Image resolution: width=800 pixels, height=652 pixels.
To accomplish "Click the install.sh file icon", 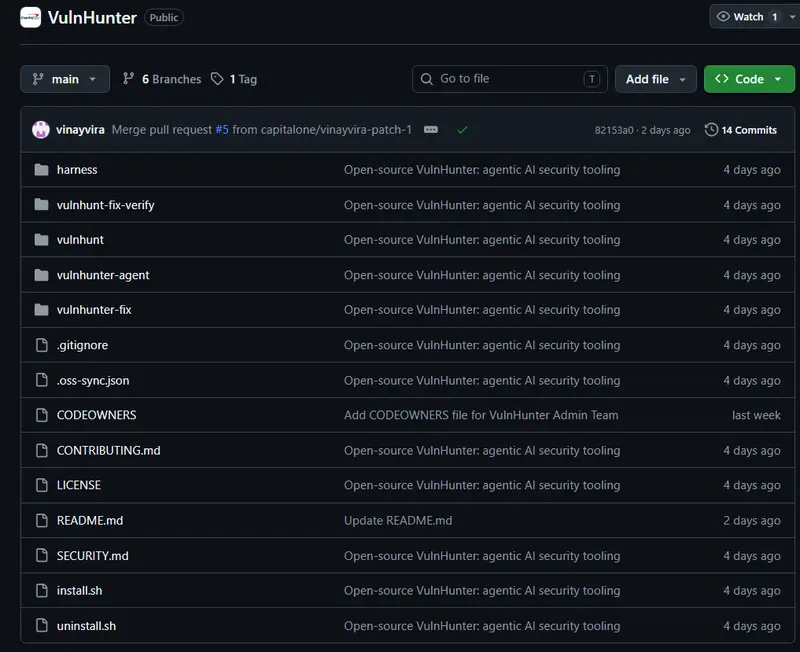I will coord(42,590).
